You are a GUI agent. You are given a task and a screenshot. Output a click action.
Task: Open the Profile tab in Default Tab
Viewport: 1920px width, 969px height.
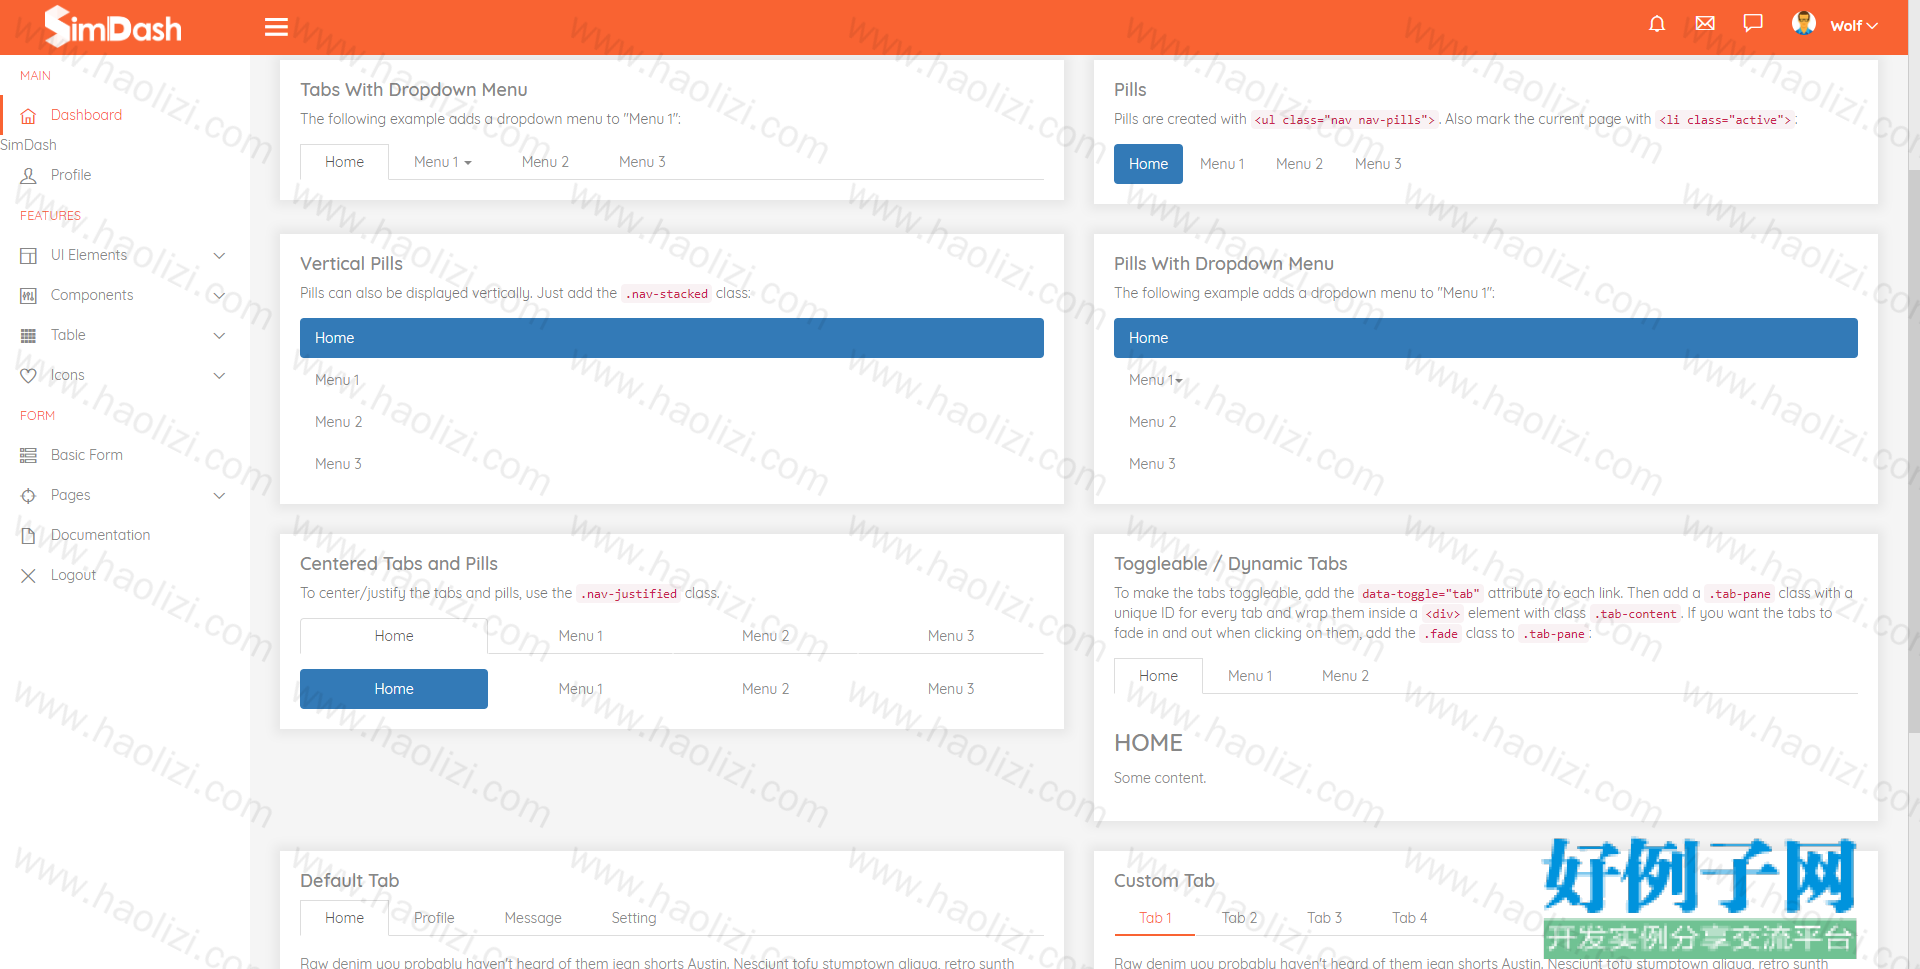click(434, 918)
